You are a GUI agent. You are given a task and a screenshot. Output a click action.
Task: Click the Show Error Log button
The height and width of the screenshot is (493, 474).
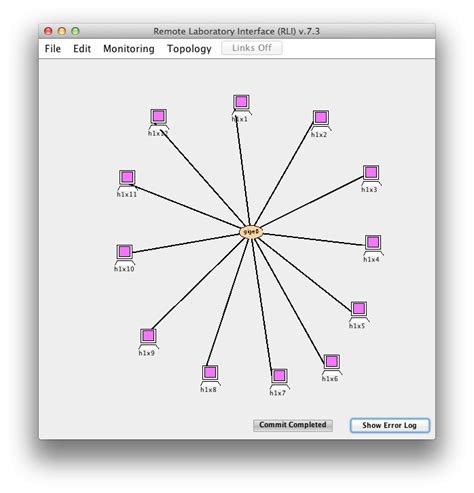(390, 425)
